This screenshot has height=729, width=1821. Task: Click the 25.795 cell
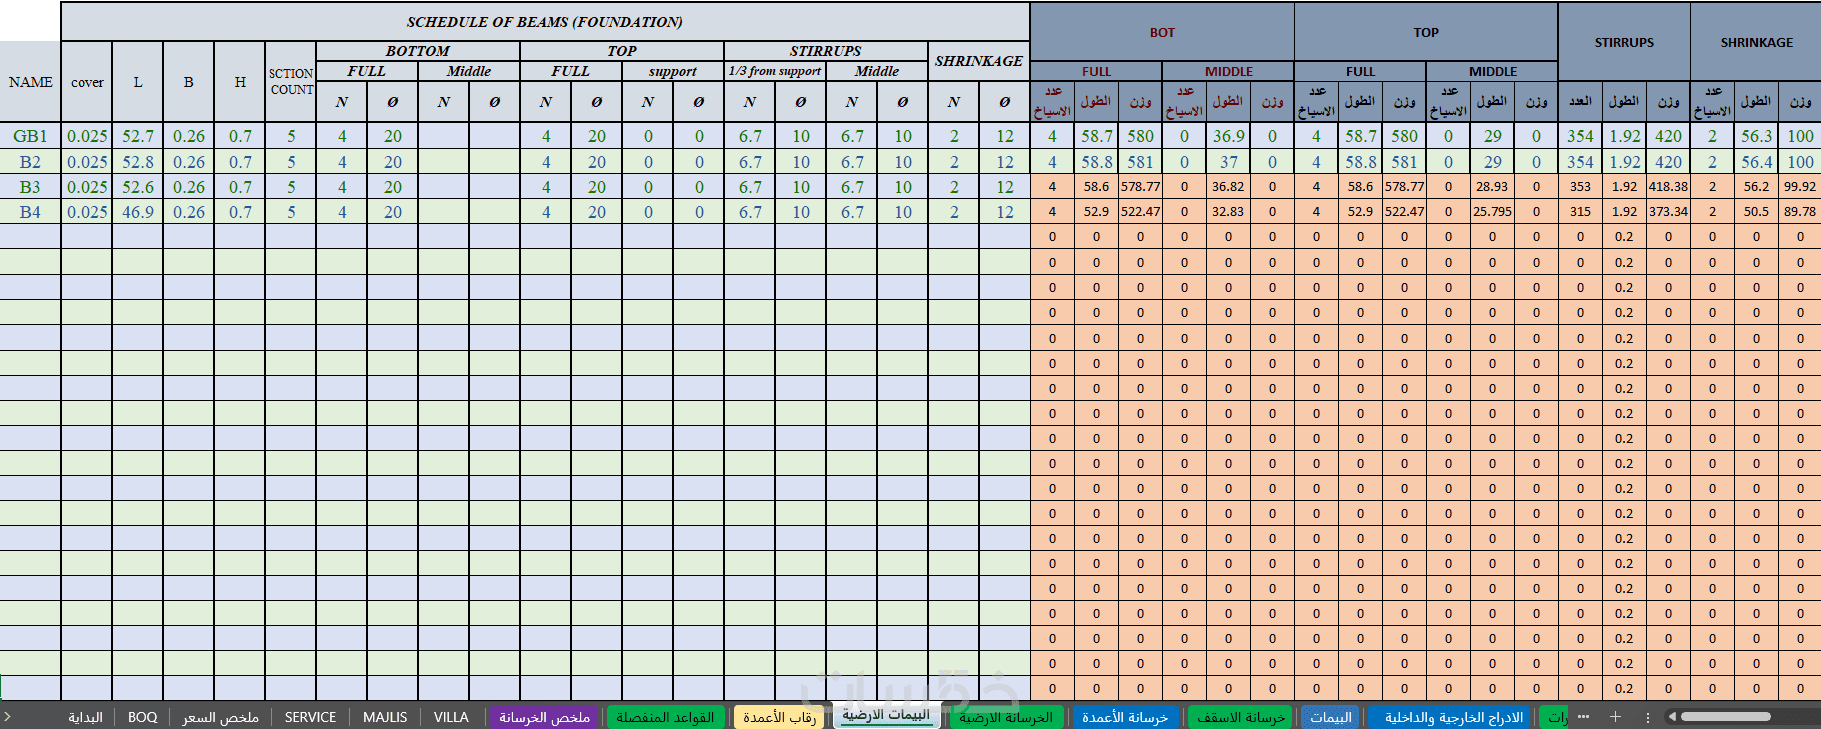click(1492, 211)
